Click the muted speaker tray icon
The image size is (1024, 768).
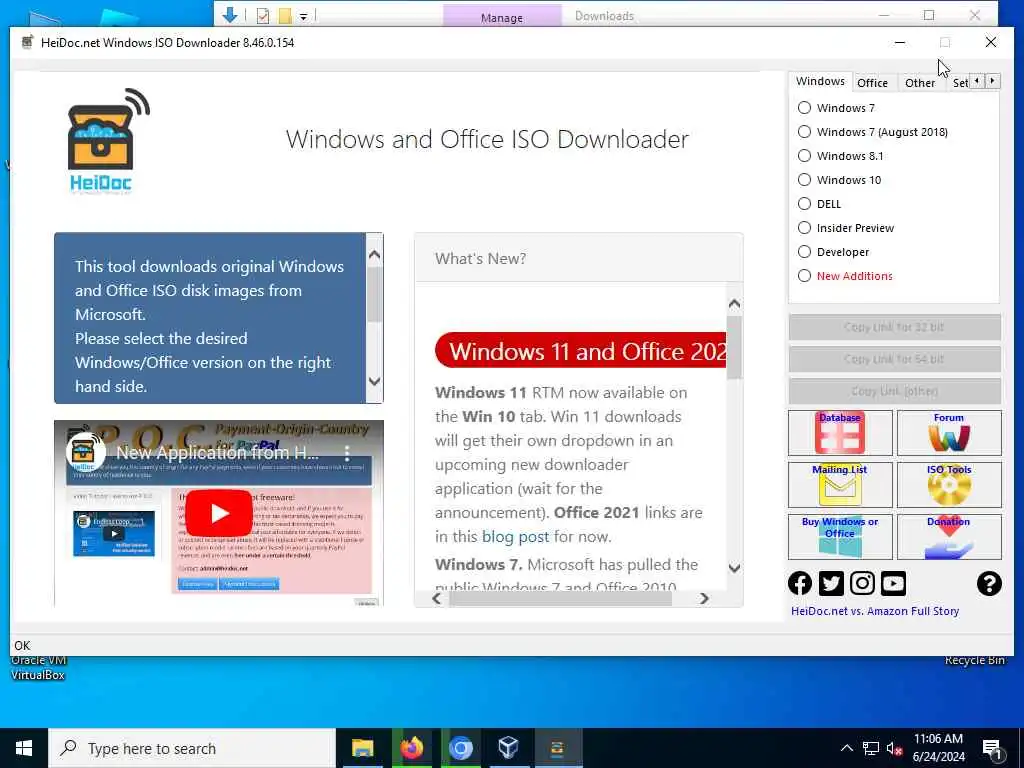[895, 748]
